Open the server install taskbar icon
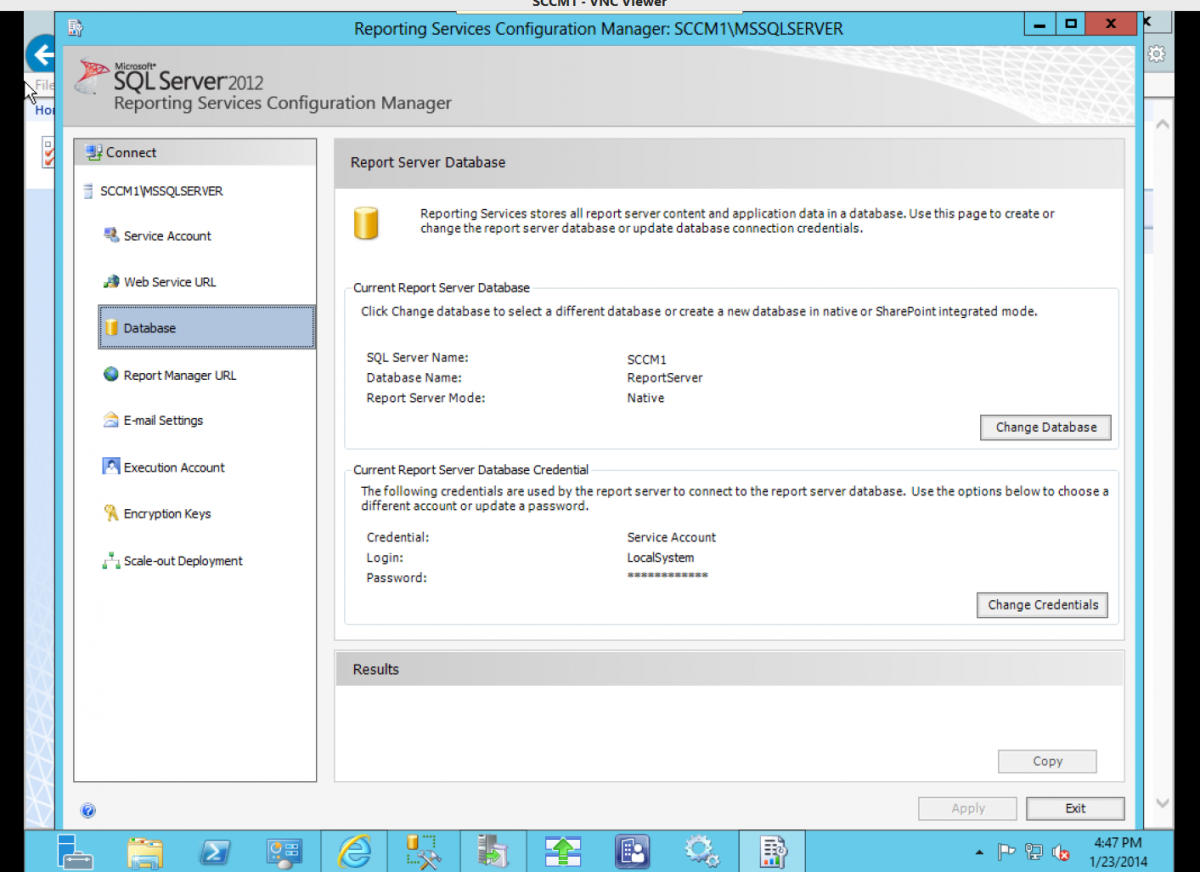 pos(493,851)
